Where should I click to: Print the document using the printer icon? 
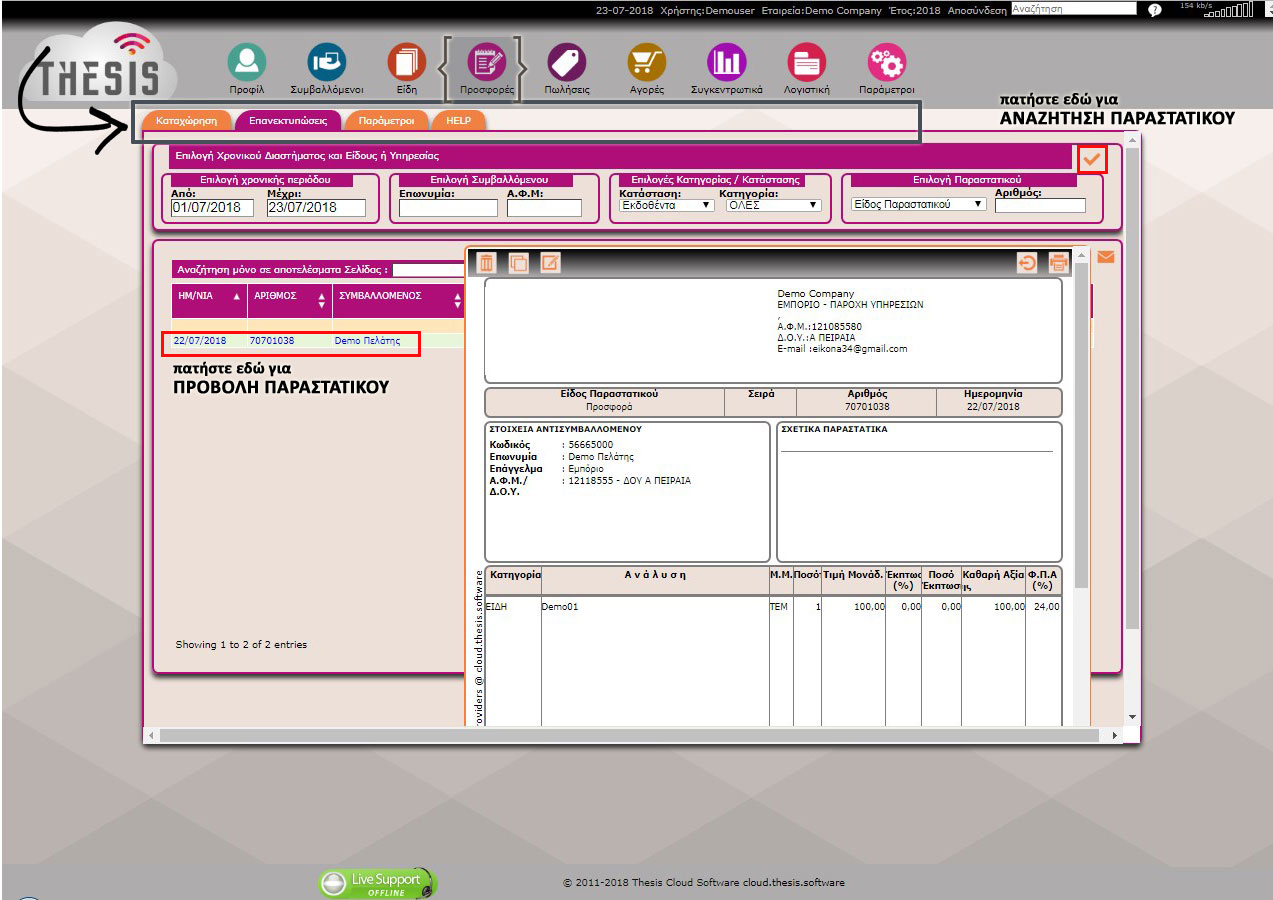[1058, 263]
